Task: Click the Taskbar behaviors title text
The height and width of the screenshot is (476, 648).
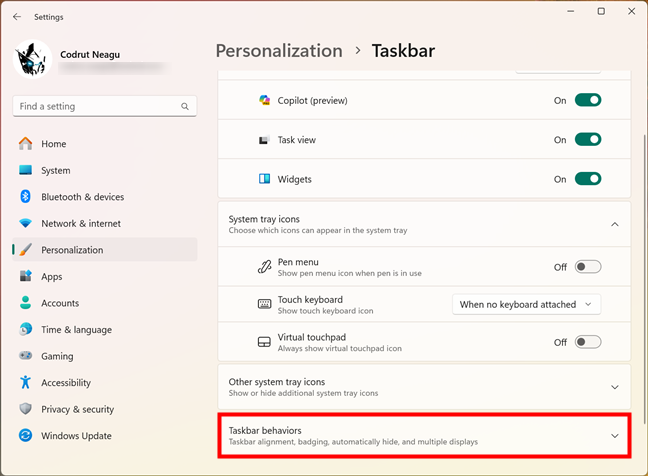Action: pyautogui.click(x=265, y=431)
